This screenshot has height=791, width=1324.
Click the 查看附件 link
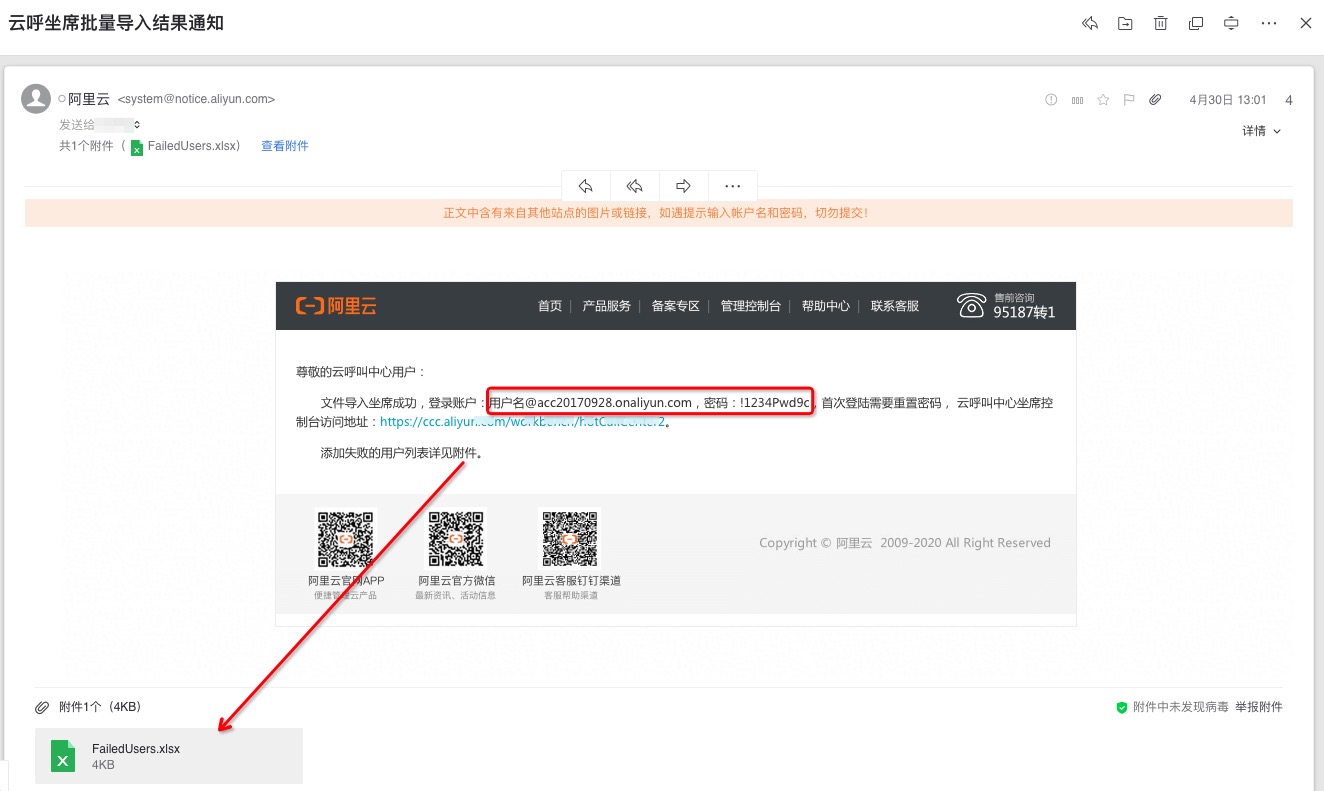[285, 146]
